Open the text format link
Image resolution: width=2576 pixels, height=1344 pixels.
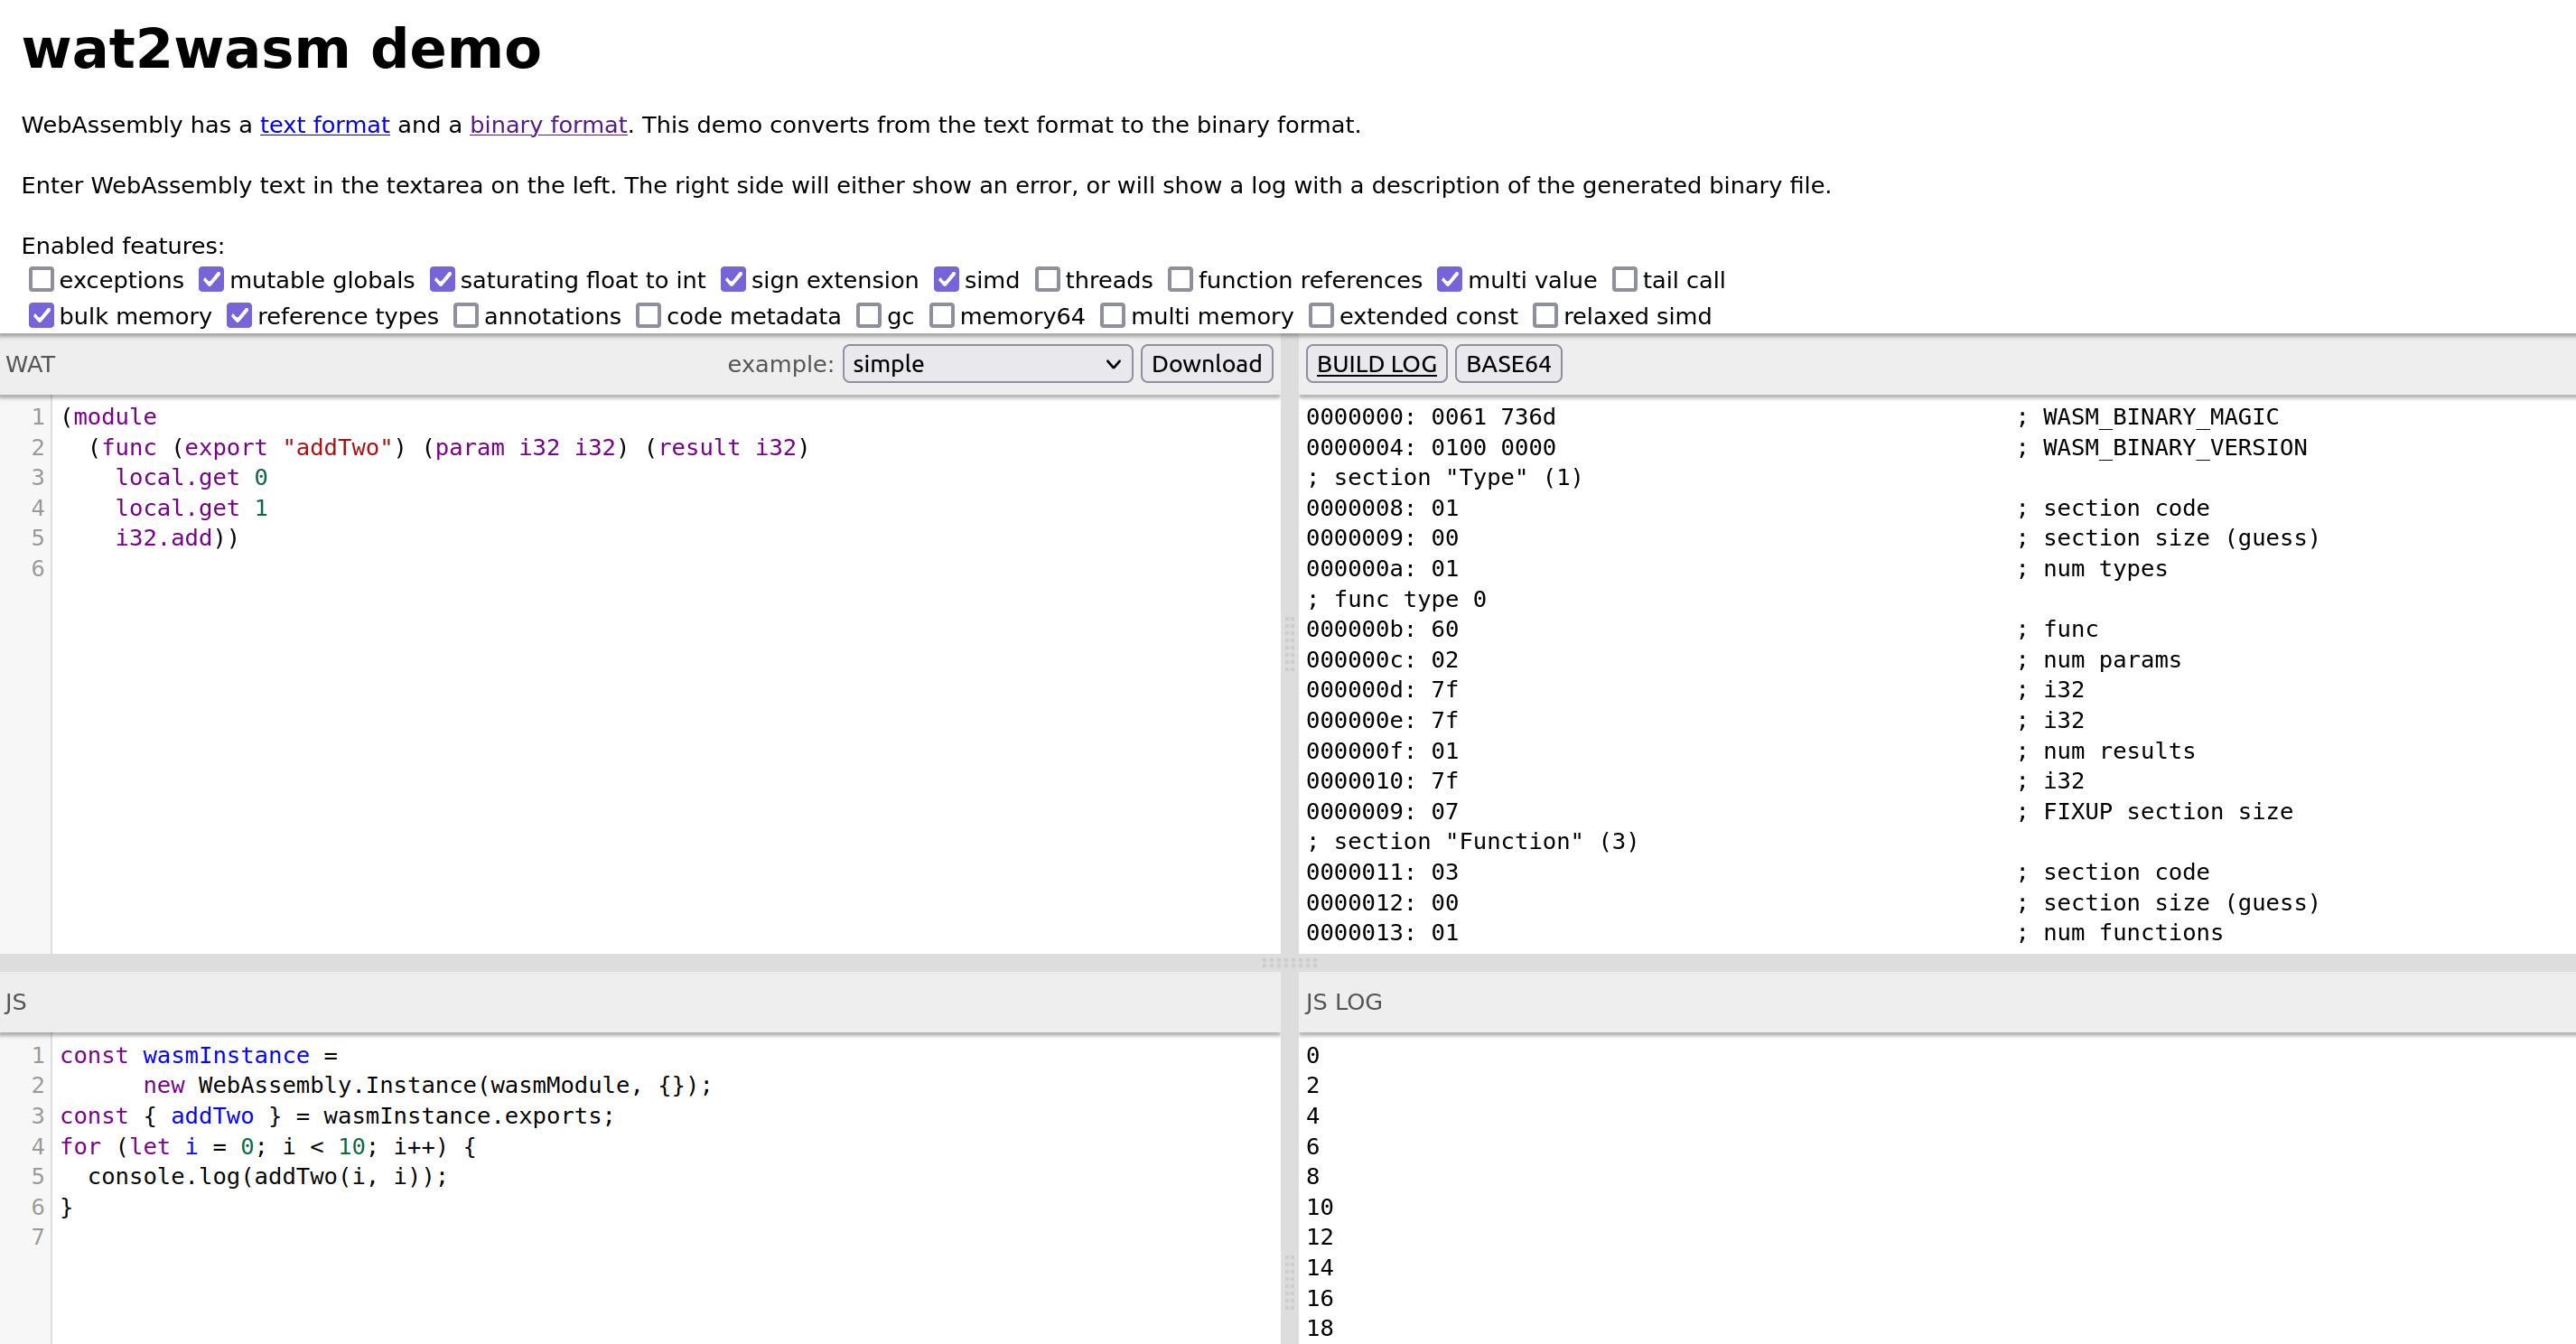tap(324, 125)
